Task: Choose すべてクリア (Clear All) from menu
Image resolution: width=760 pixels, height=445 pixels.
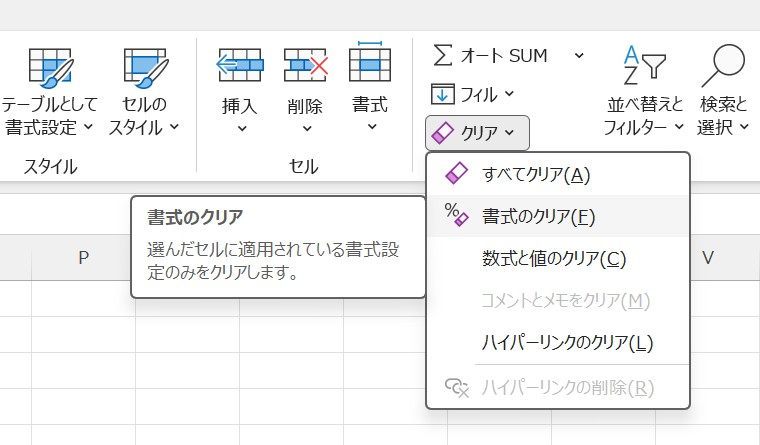Action: pos(536,175)
